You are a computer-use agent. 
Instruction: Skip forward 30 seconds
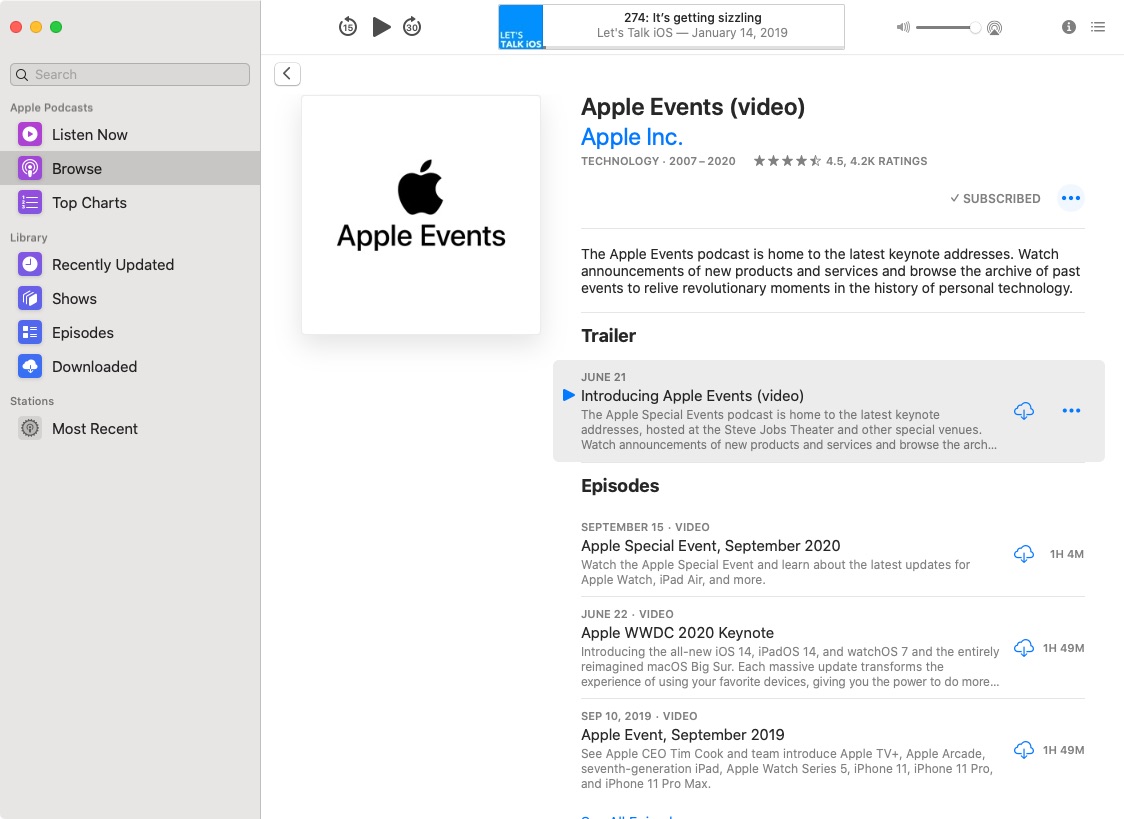[412, 27]
